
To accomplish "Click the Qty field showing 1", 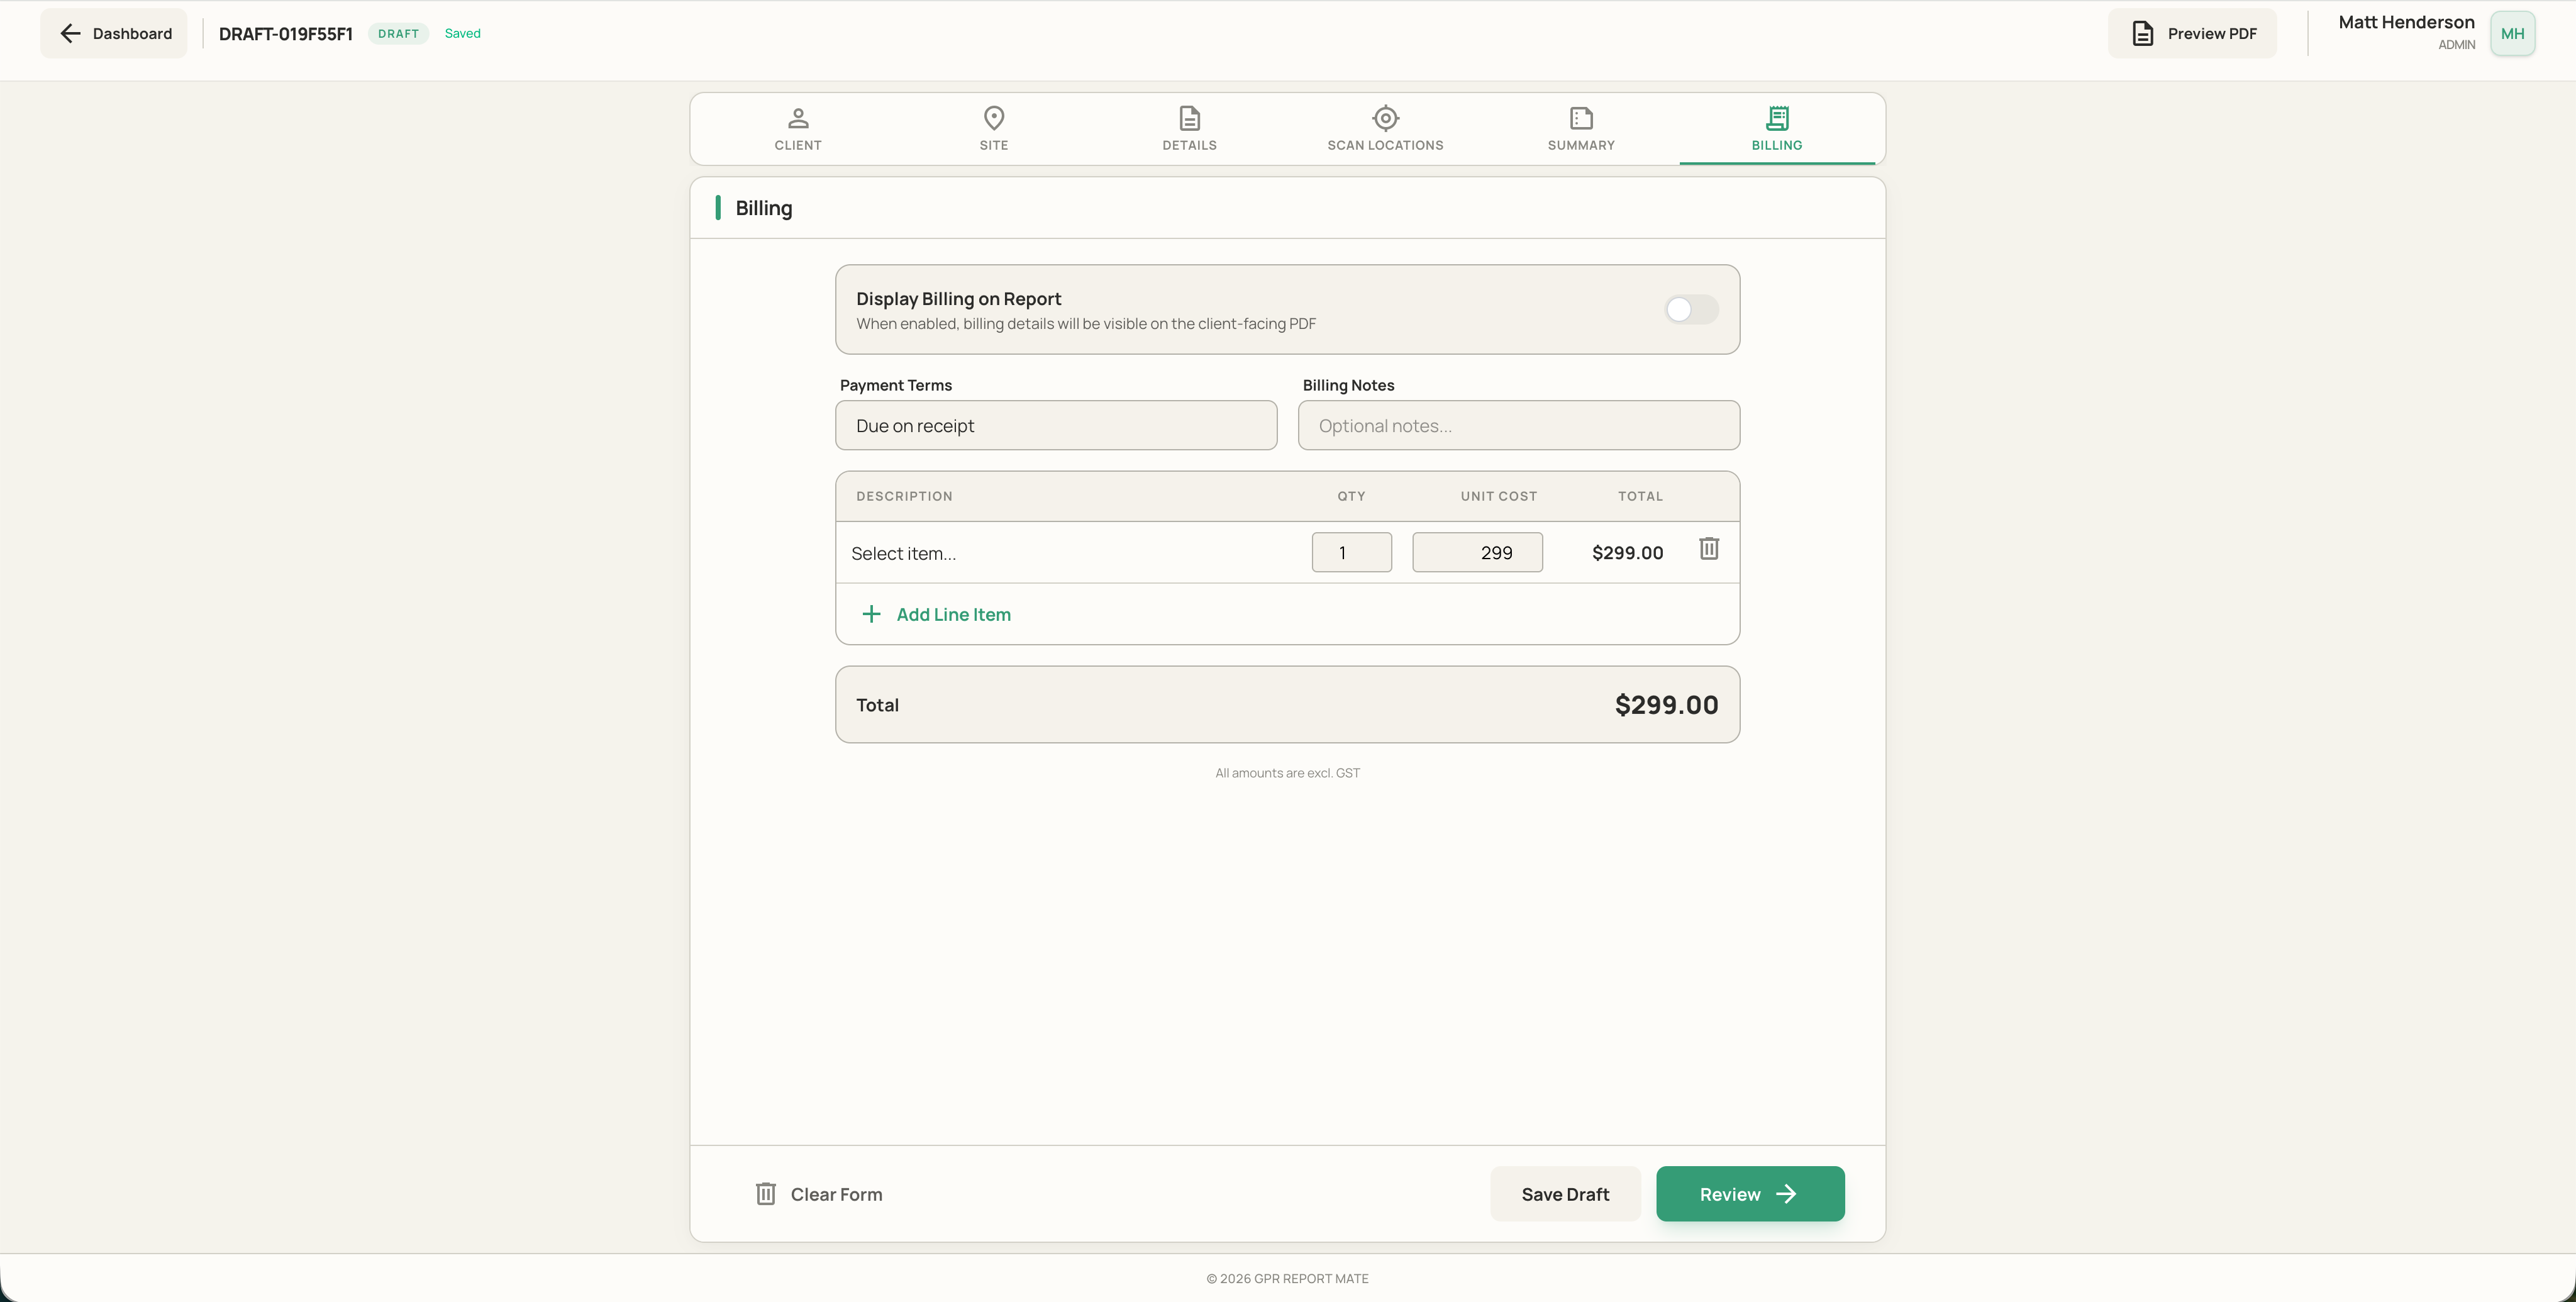I will tap(1351, 552).
